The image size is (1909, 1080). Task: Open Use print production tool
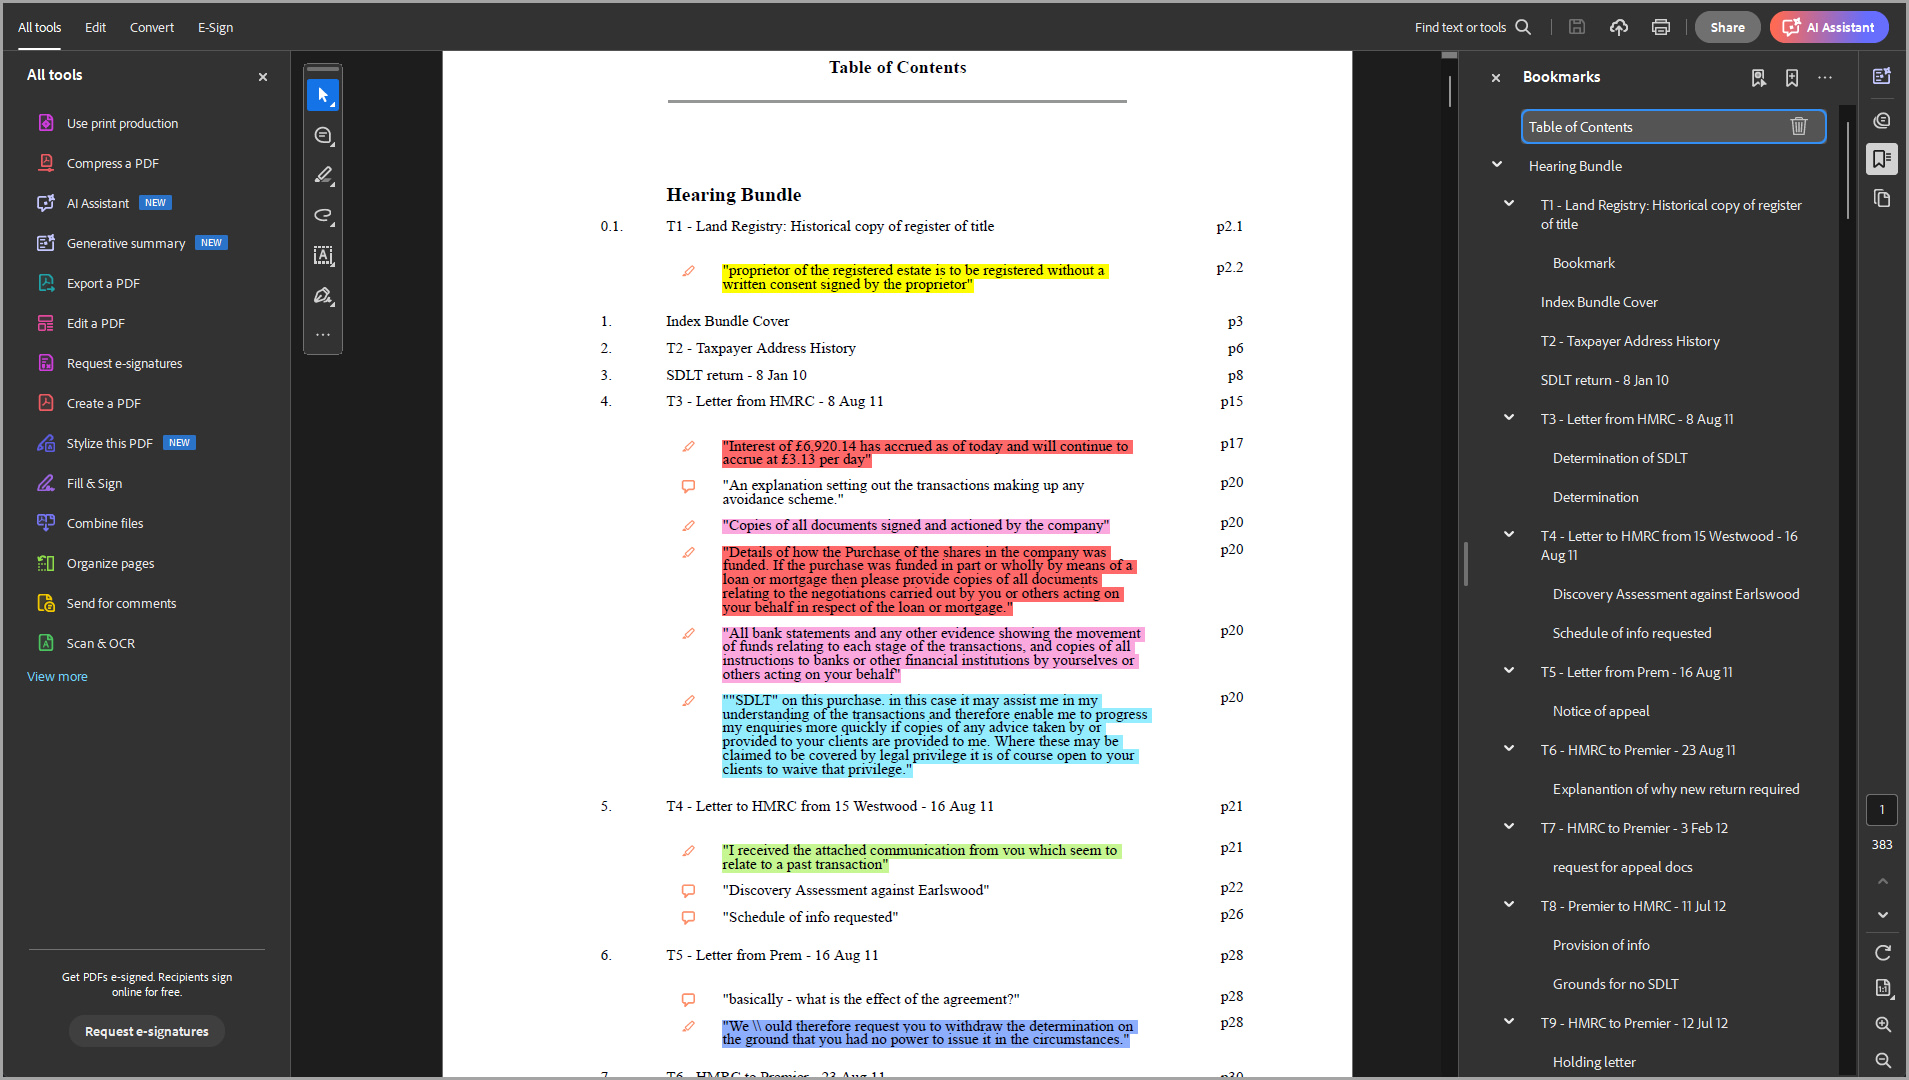[122, 123]
